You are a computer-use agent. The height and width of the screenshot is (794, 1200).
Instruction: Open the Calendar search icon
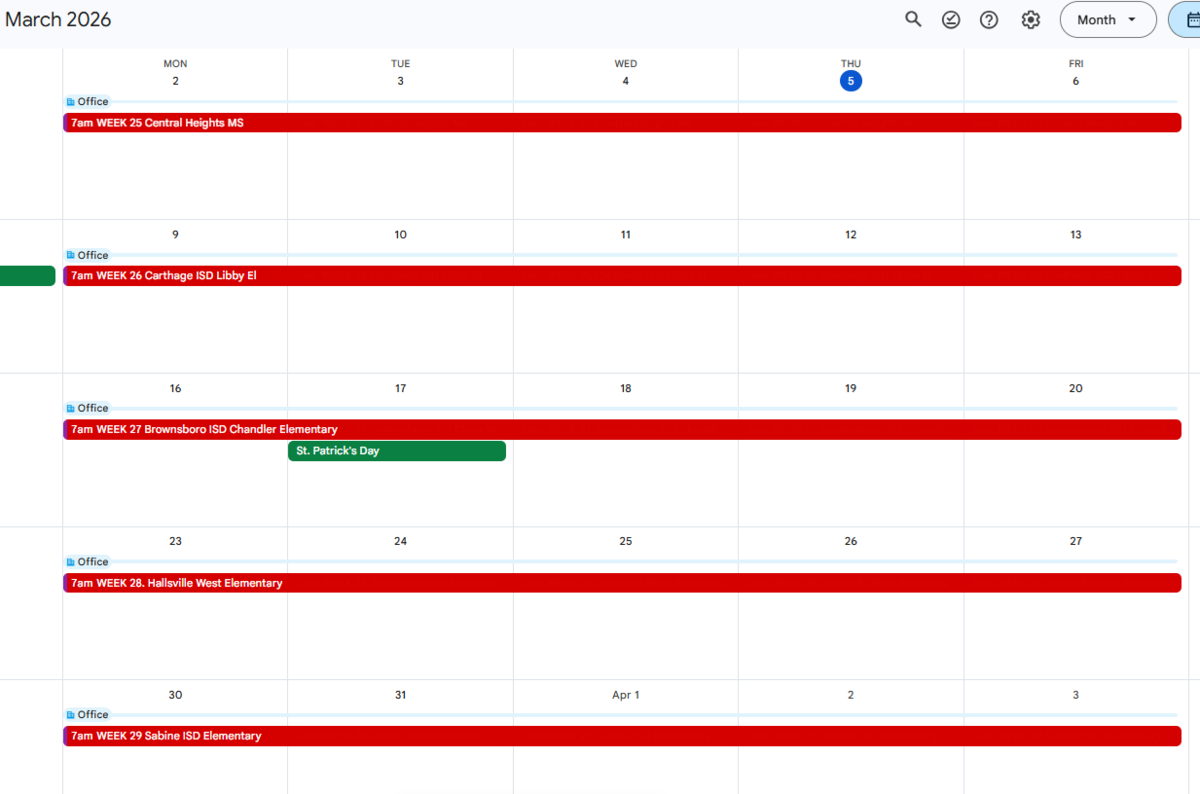point(913,19)
